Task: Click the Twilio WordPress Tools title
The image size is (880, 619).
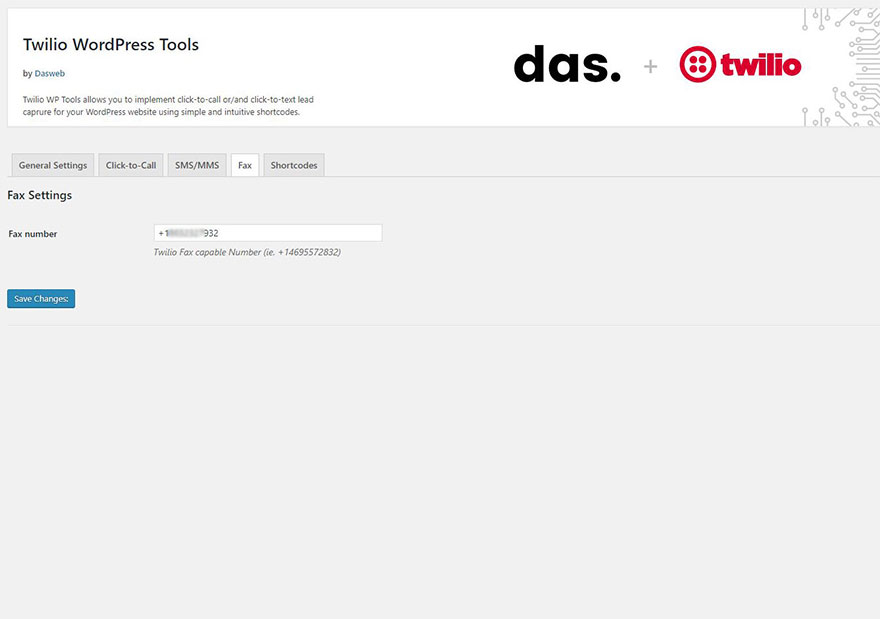Action: pos(111,44)
